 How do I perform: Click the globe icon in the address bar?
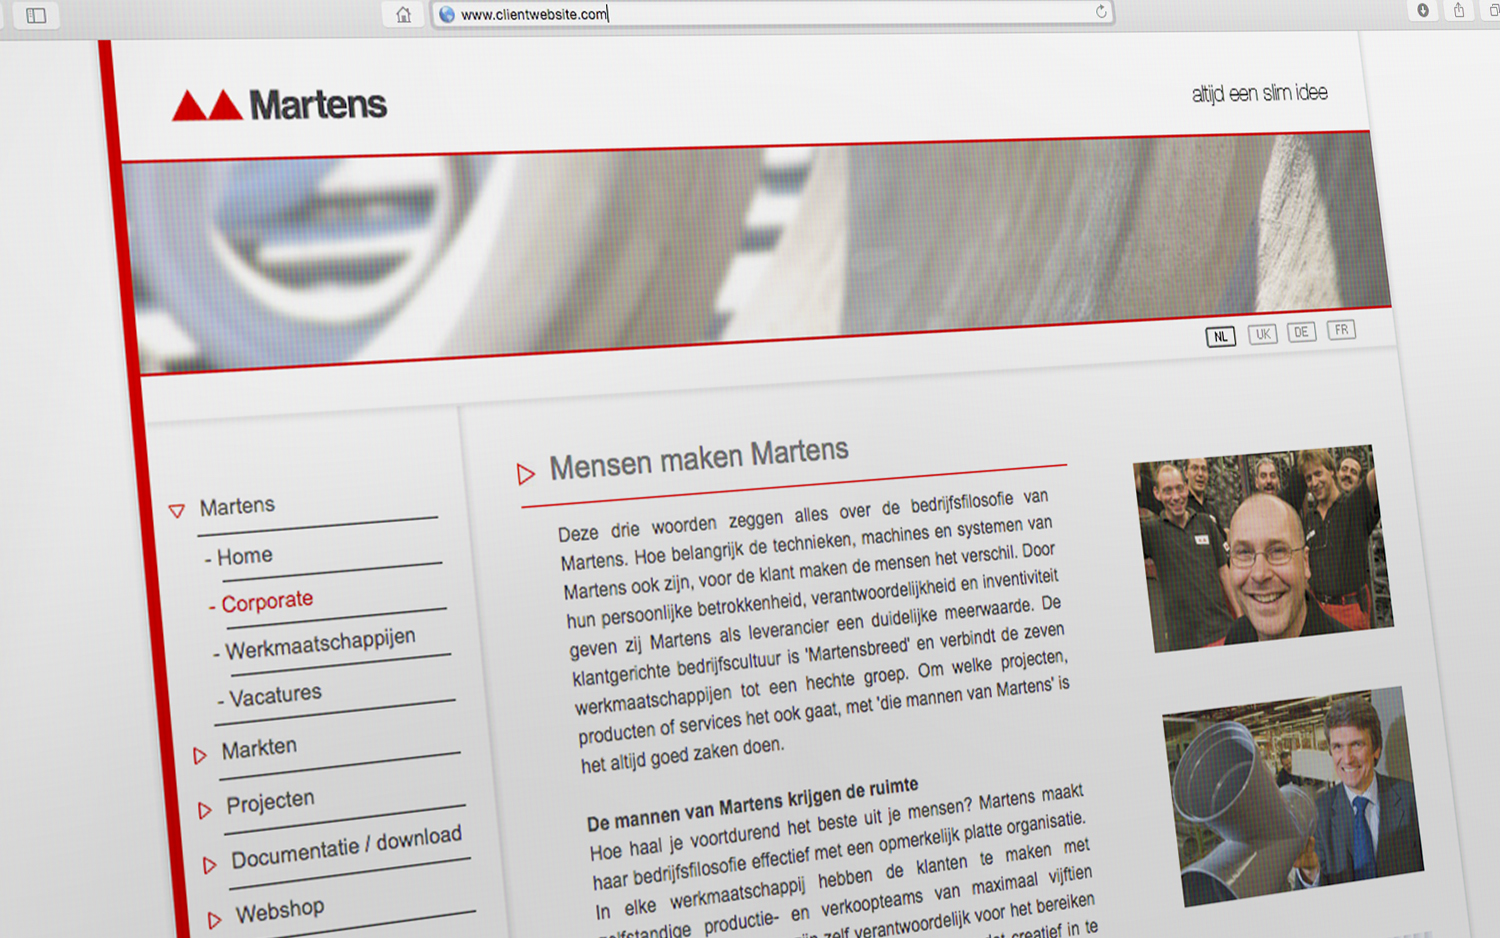pyautogui.click(x=447, y=14)
